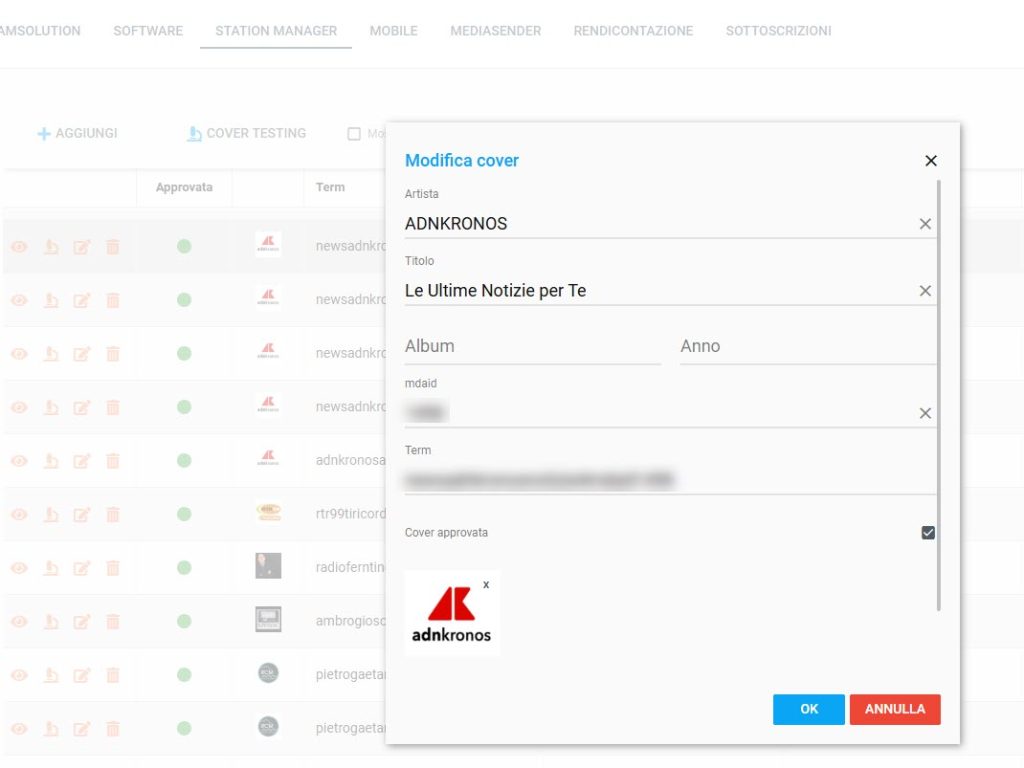The image size is (1024, 768).
Task: Tick the checkbox beside COVER TESTING
Action: coord(354,134)
